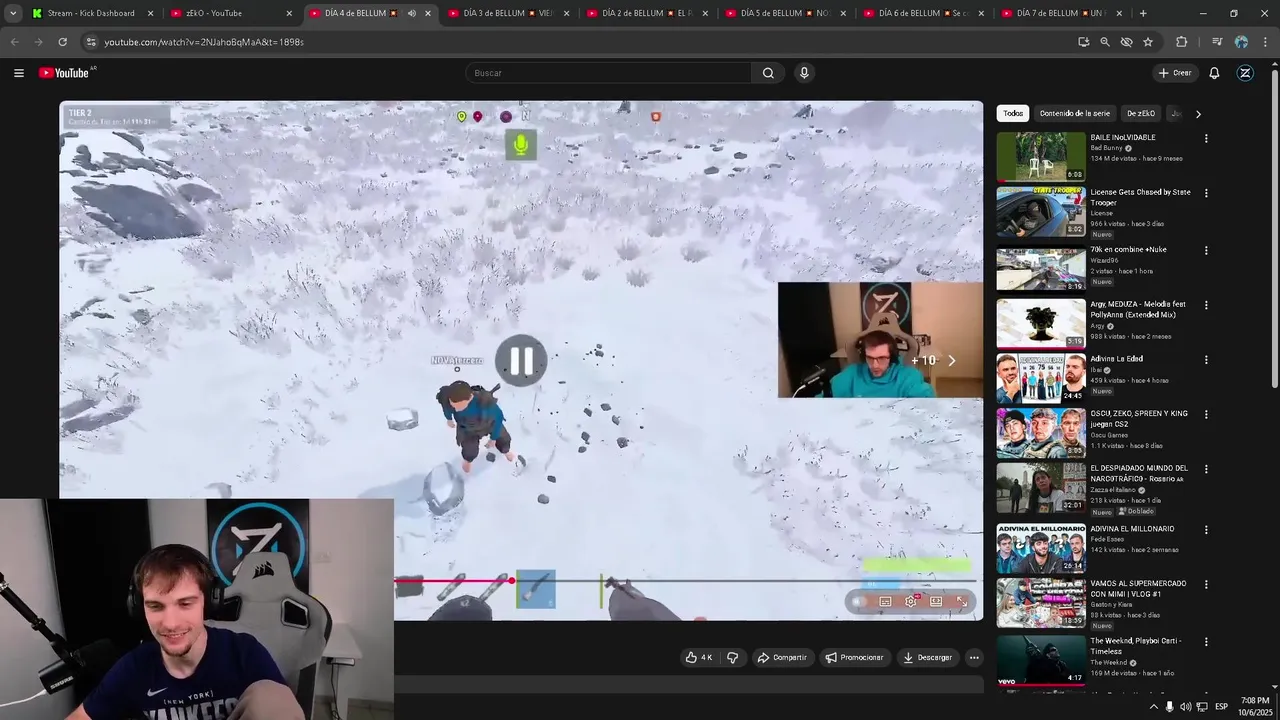
Task: Open the Chrome profile avatar
Action: click(1241, 42)
